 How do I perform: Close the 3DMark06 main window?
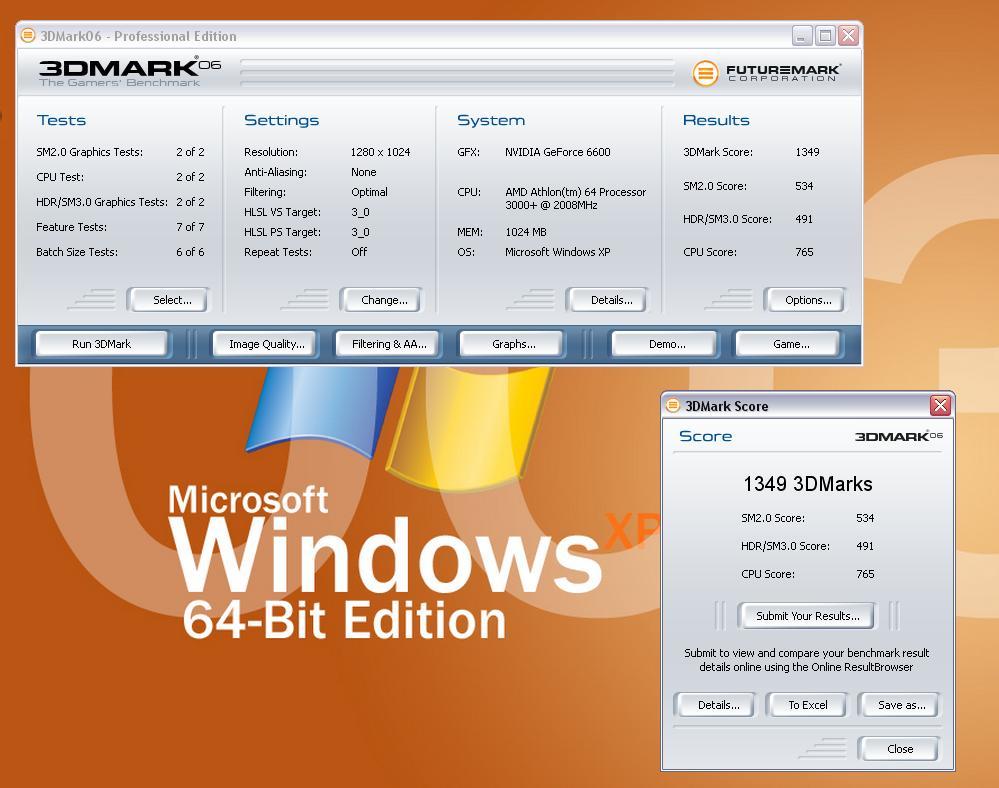848,36
